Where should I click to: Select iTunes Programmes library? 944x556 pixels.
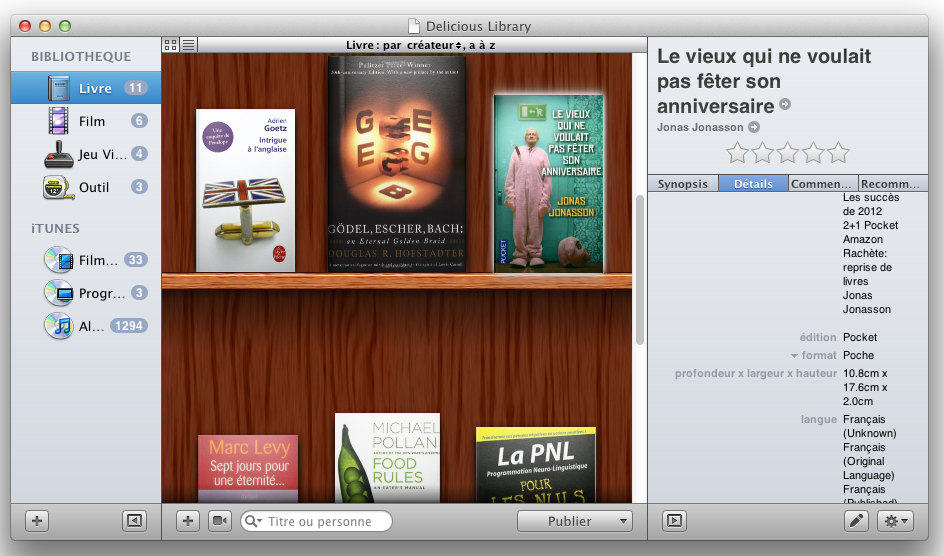point(85,293)
